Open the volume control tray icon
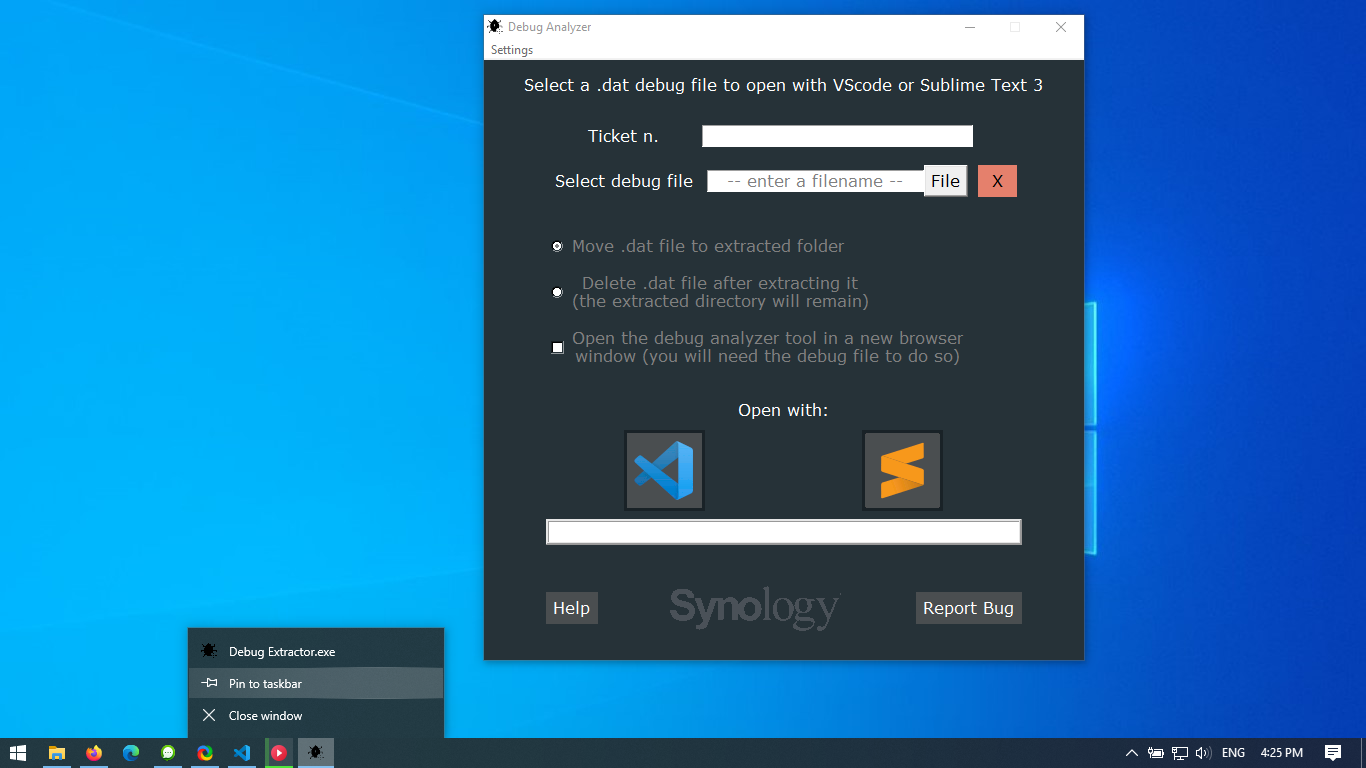 (x=1203, y=753)
